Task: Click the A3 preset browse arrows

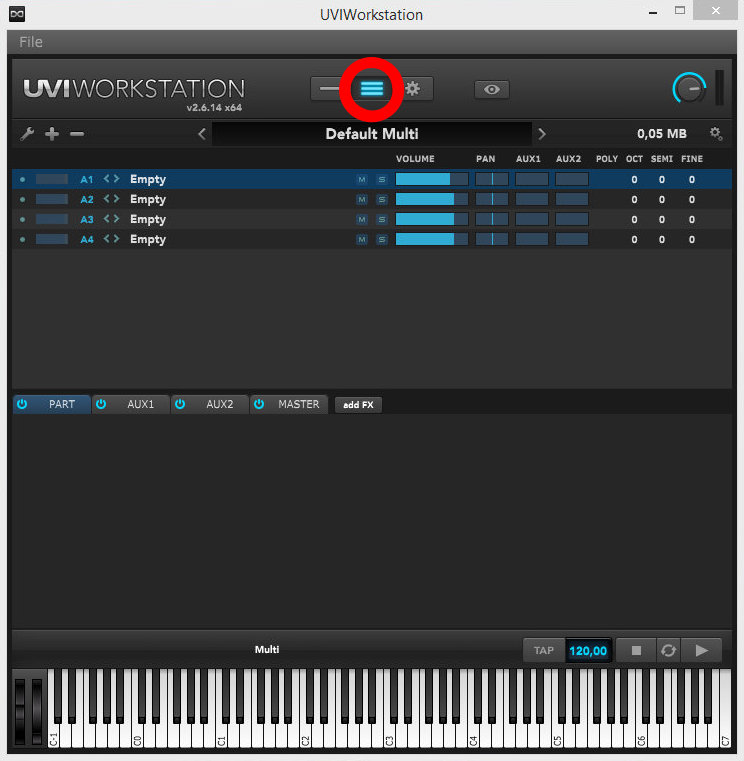Action: pyautogui.click(x=112, y=219)
